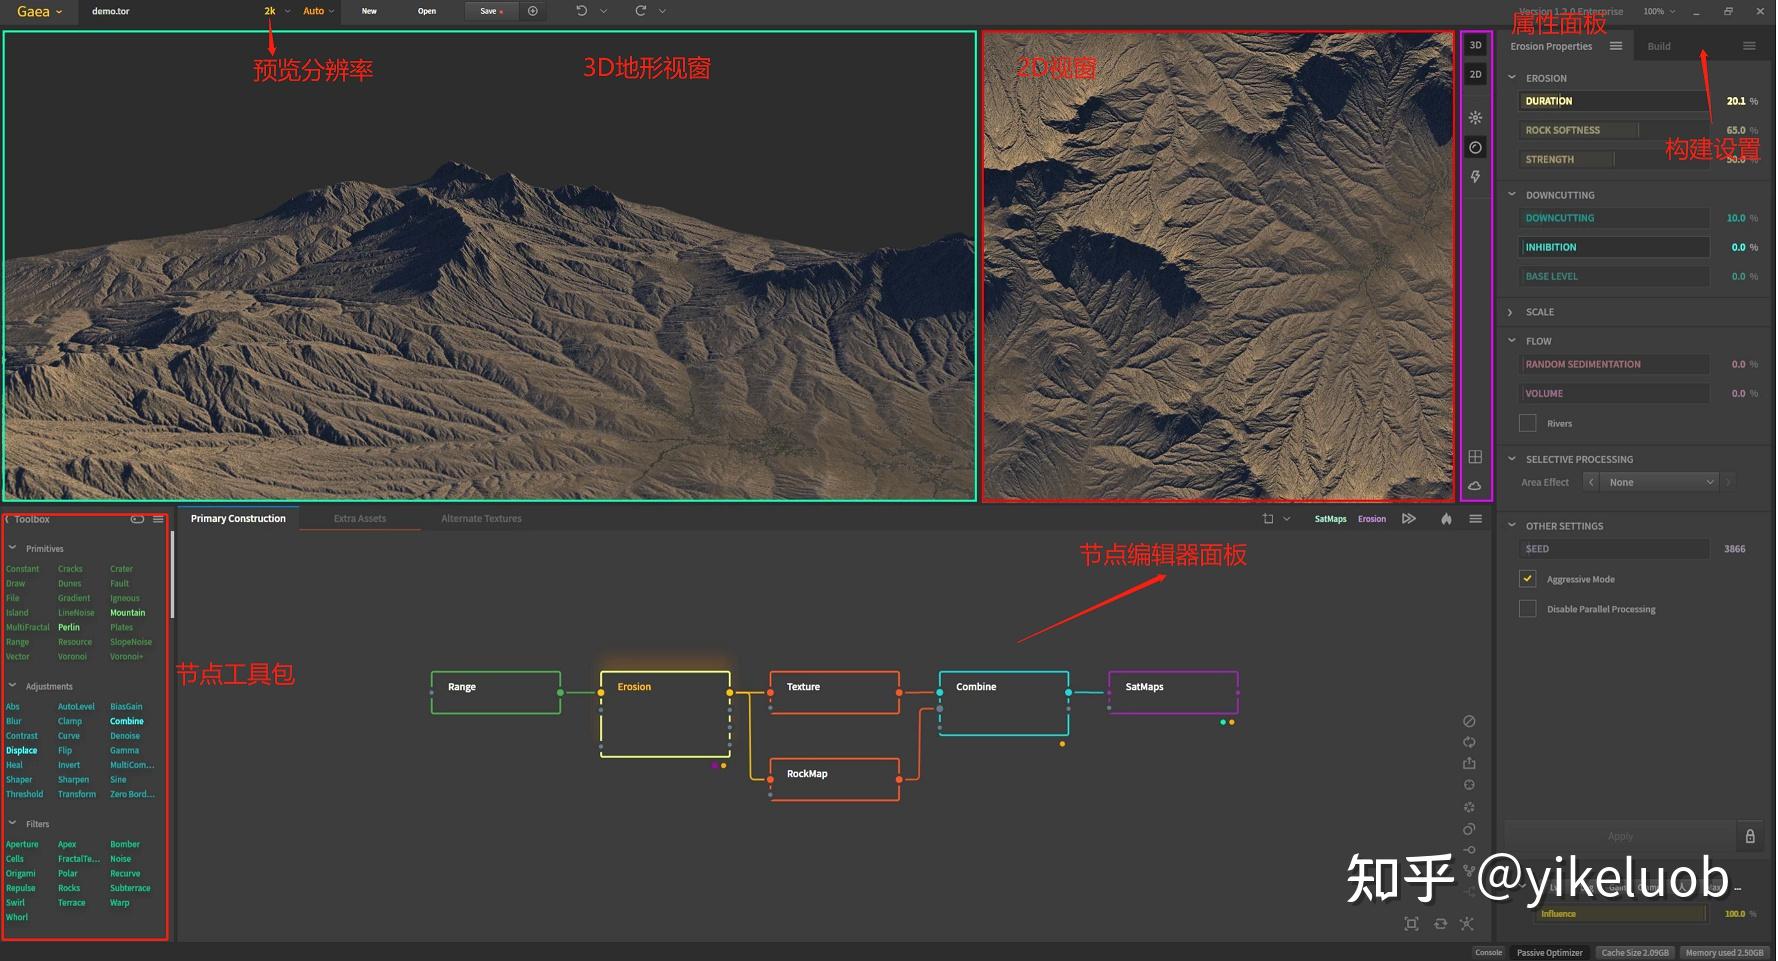
Task: Click the undo arrow icon
Action: tap(582, 11)
